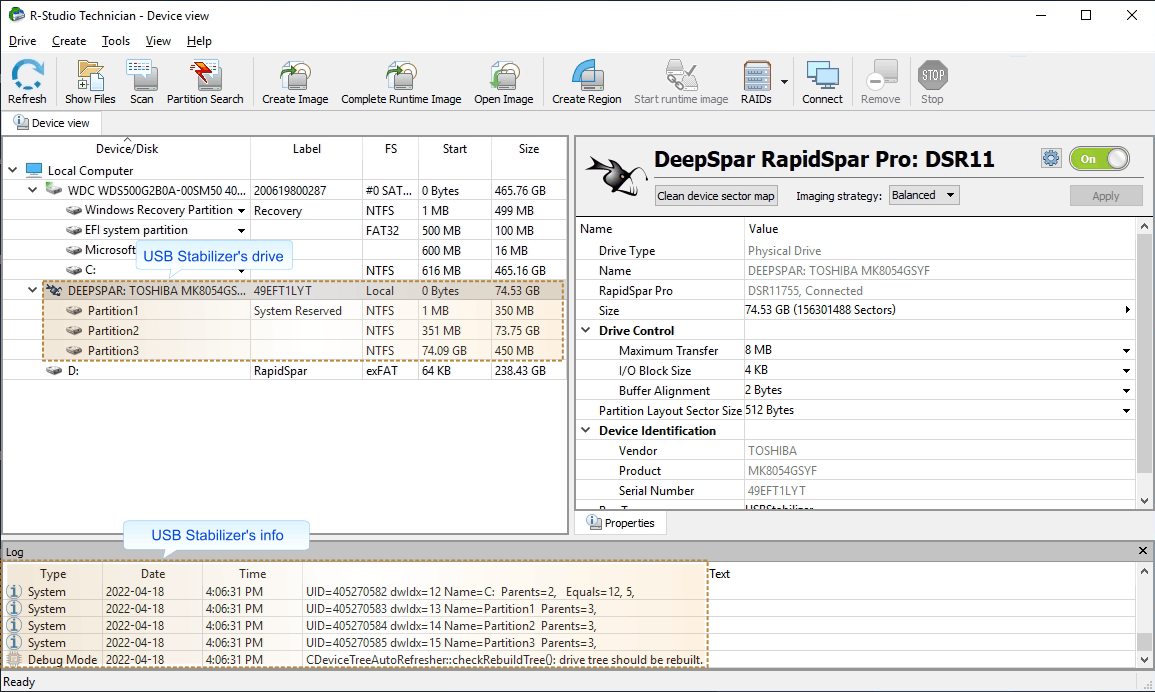This screenshot has width=1155, height=692.
Task: Click the properties panel vertical scrollbar
Action: point(1144,354)
